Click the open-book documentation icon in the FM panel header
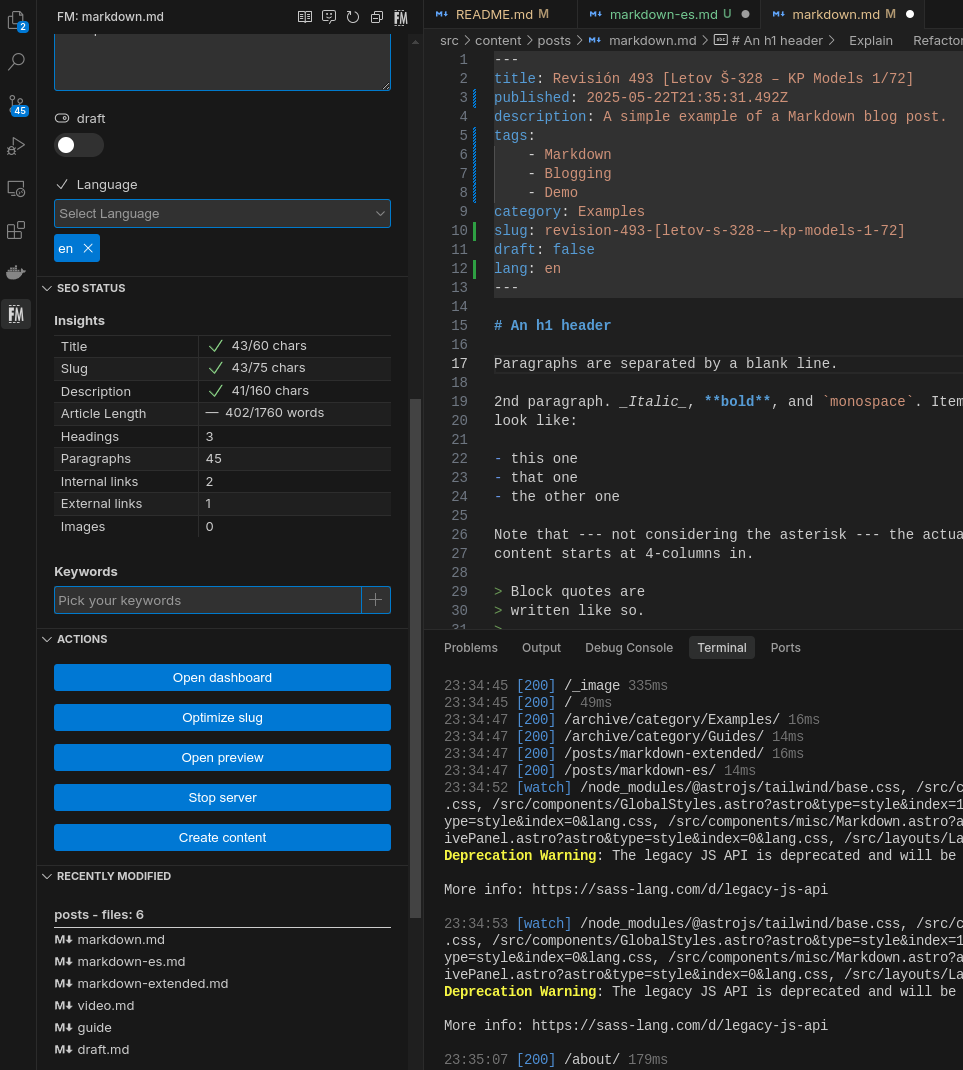The image size is (963, 1070). click(305, 17)
